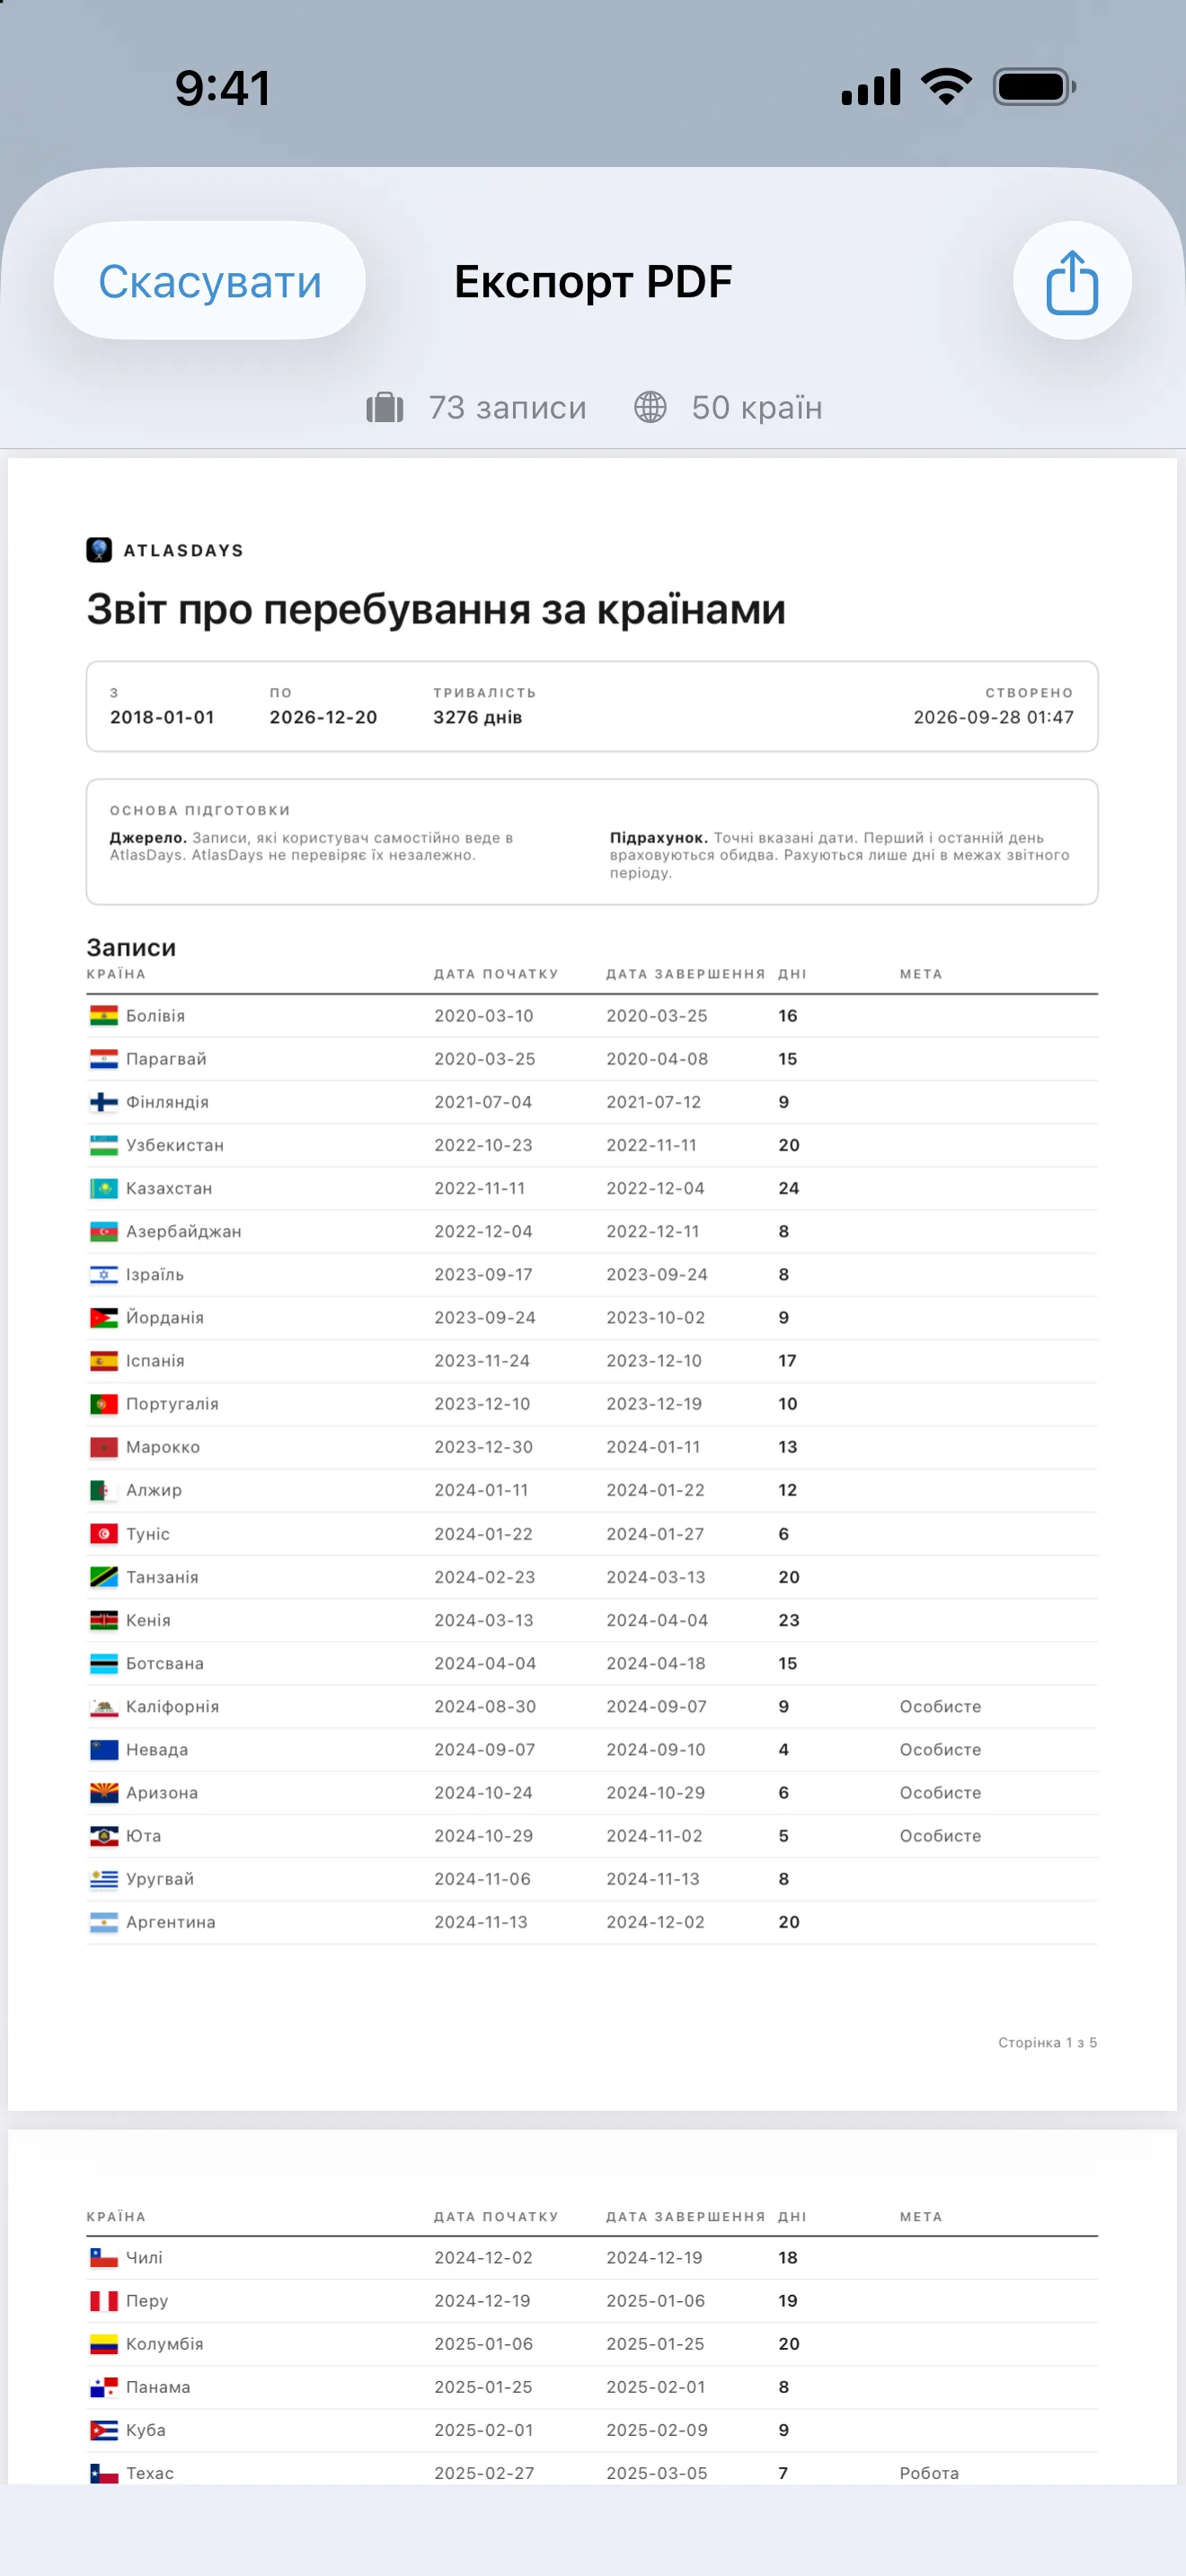The image size is (1186, 2576).
Task: Tap the Техас row on page two
Action: (592, 2472)
